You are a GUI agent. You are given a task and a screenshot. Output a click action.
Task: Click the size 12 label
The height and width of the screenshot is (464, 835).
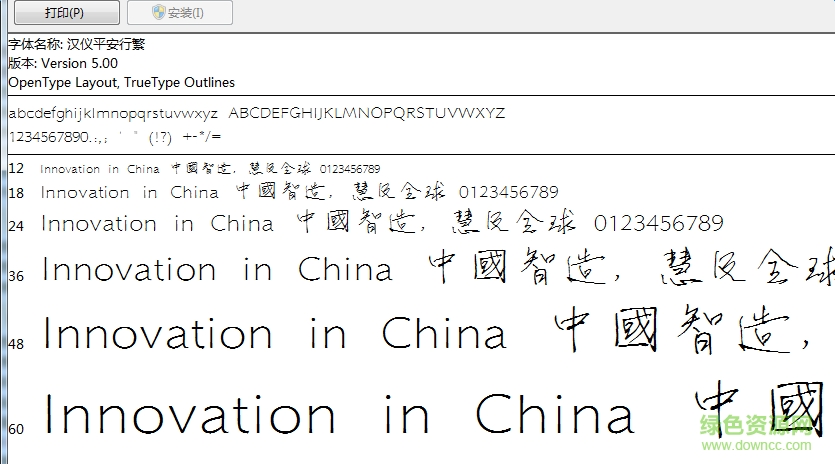tap(16, 169)
